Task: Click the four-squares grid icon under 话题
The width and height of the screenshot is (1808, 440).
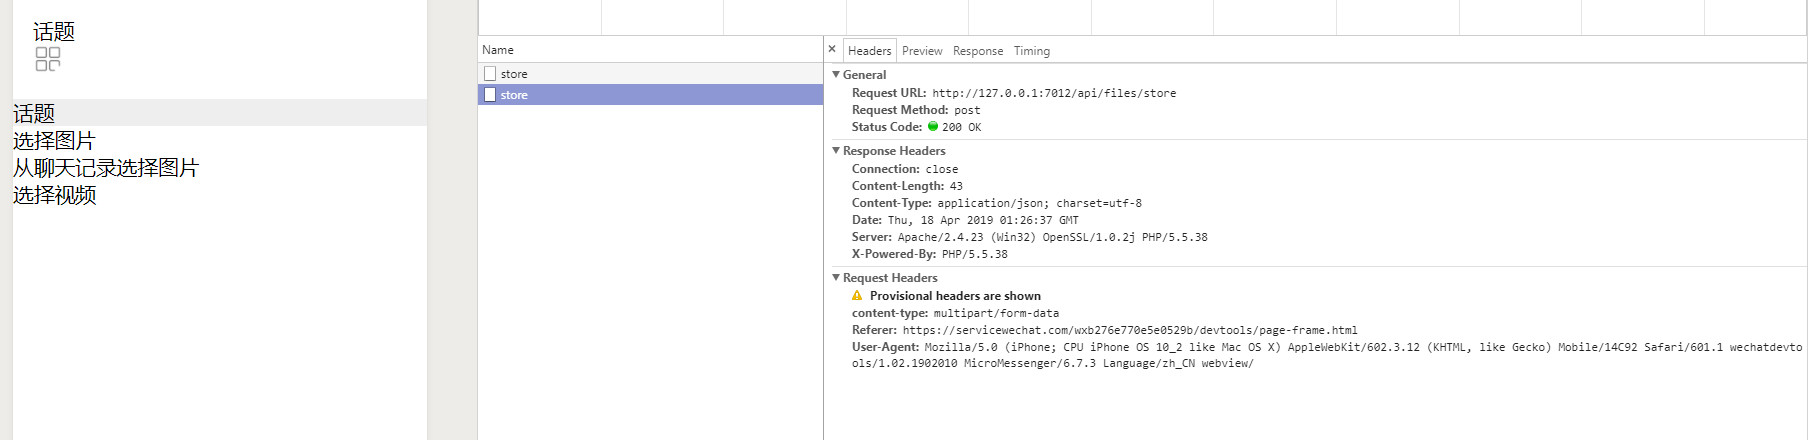Action: pos(48,59)
